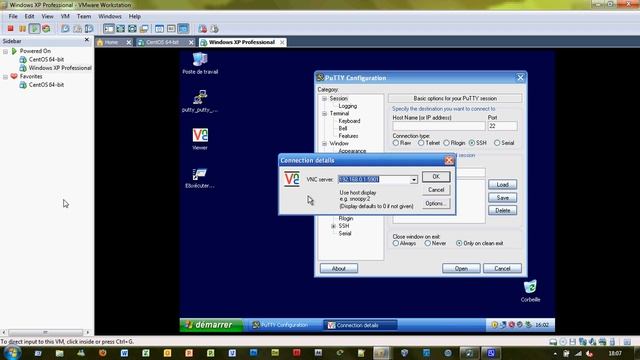640x360 pixels.
Task: Collapse the Powered On sidebar group
Action: click(x=5, y=51)
